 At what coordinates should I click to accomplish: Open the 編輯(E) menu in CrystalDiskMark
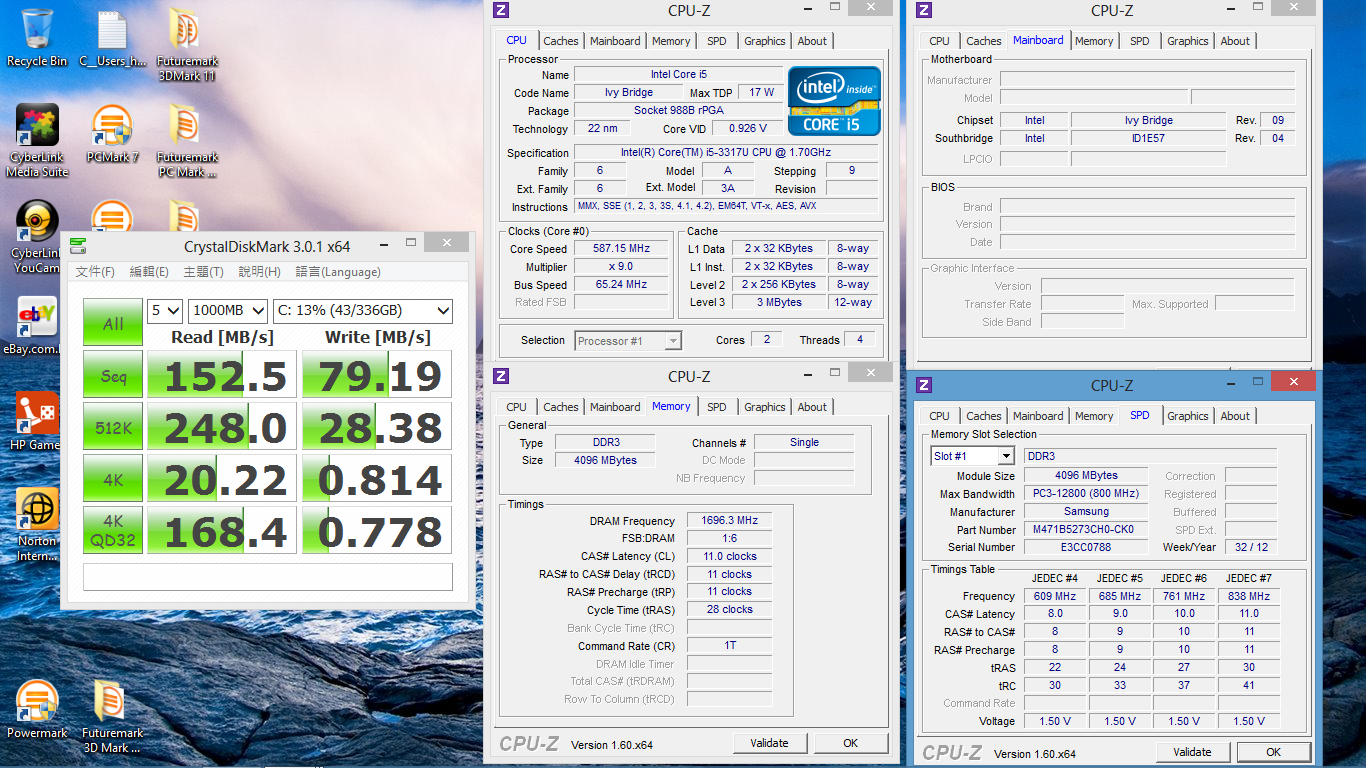[149, 272]
